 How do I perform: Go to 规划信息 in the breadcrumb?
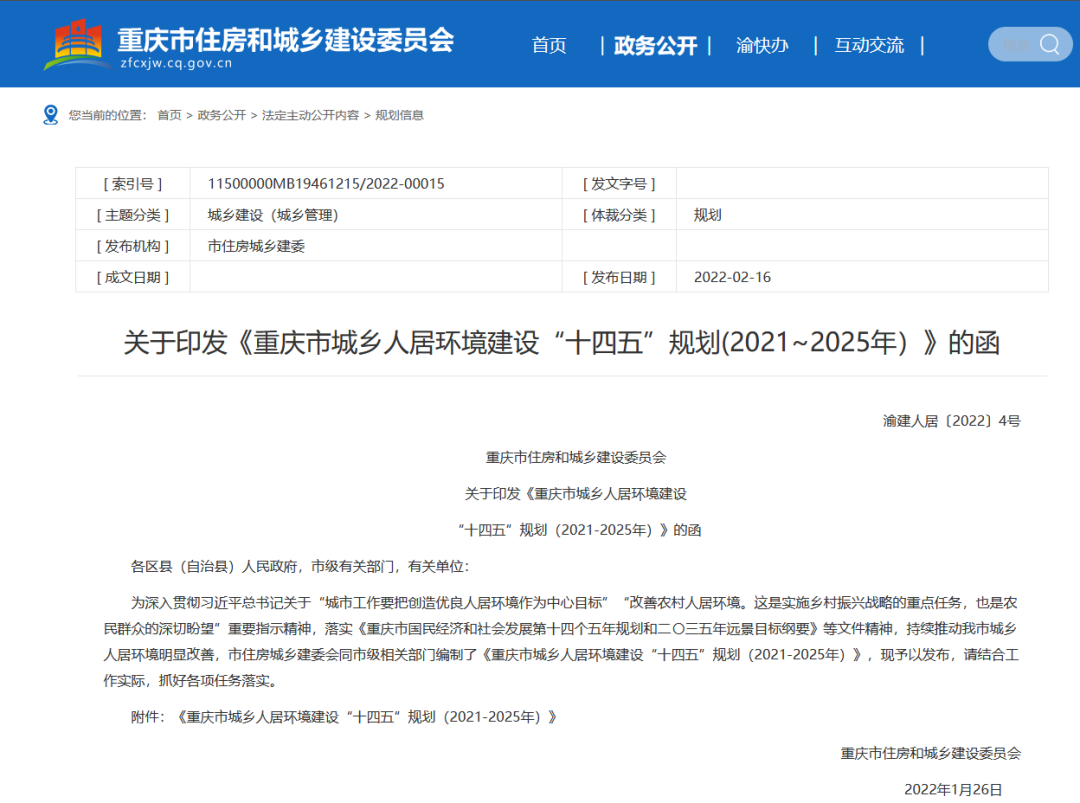point(399,115)
